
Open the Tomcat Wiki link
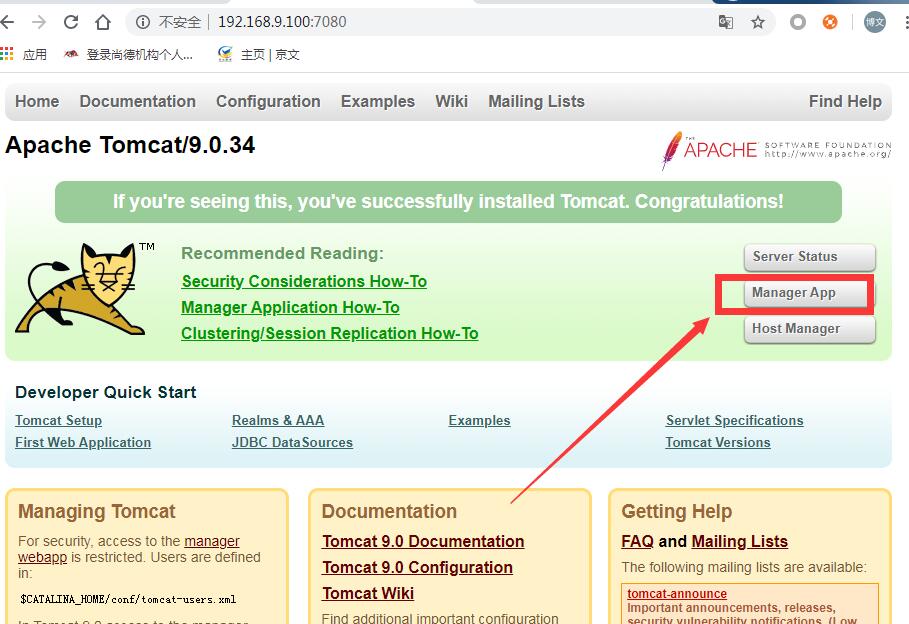[x=368, y=594]
